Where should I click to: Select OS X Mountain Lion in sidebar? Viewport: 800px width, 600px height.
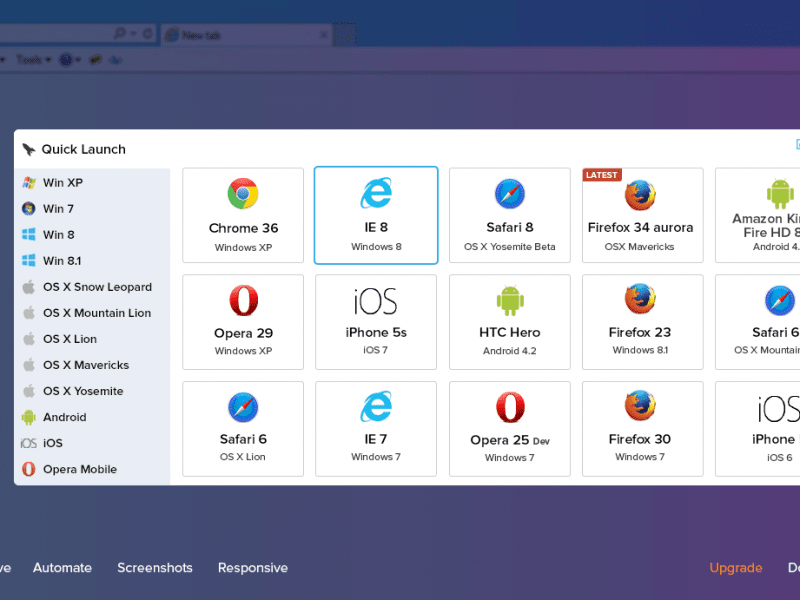tap(92, 313)
